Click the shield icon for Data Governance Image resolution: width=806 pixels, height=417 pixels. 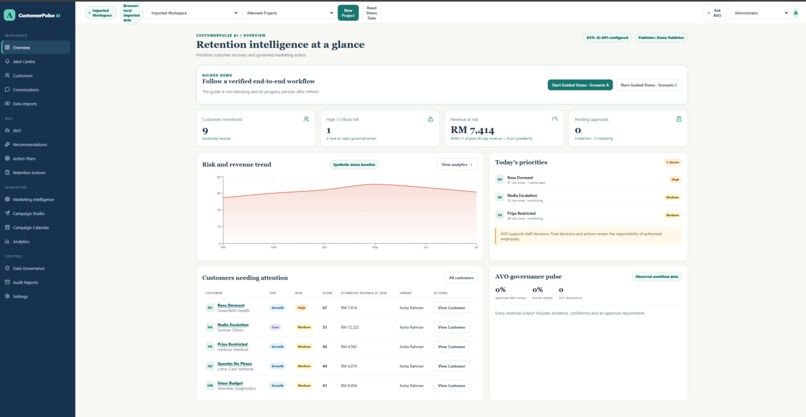coord(7,268)
